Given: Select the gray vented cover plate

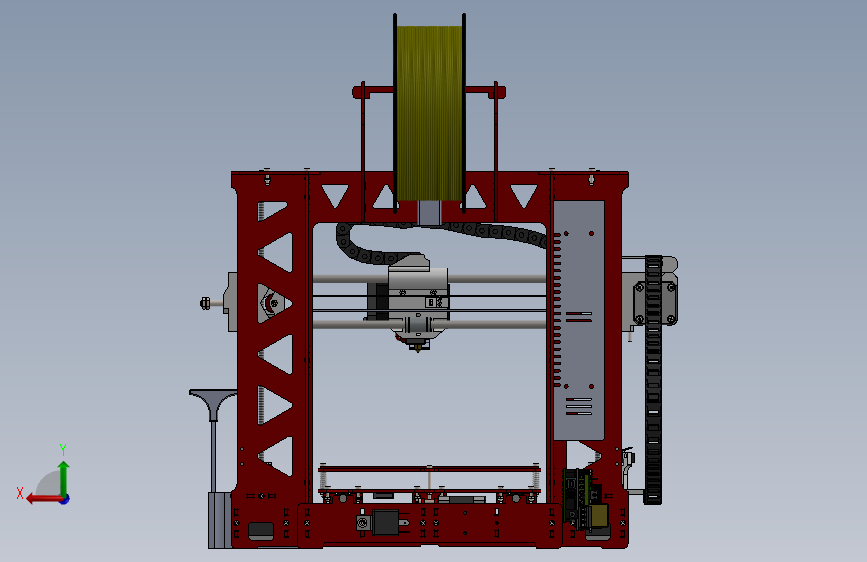Looking at the screenshot, I should tap(579, 320).
